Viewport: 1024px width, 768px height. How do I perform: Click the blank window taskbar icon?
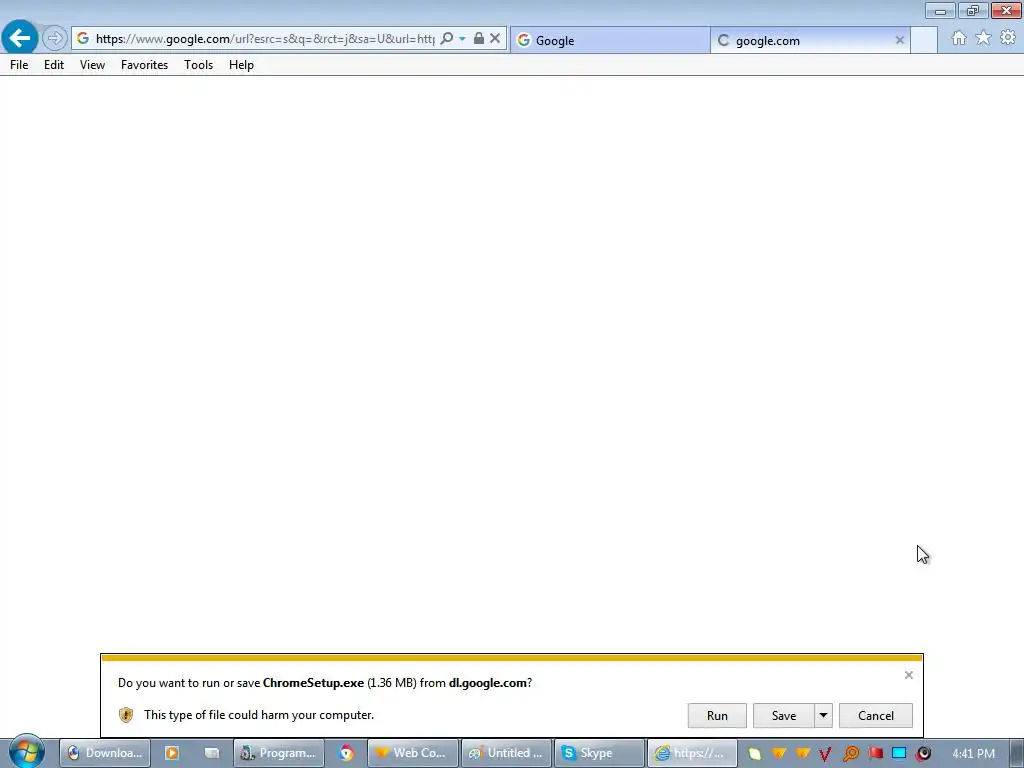(x=212, y=753)
